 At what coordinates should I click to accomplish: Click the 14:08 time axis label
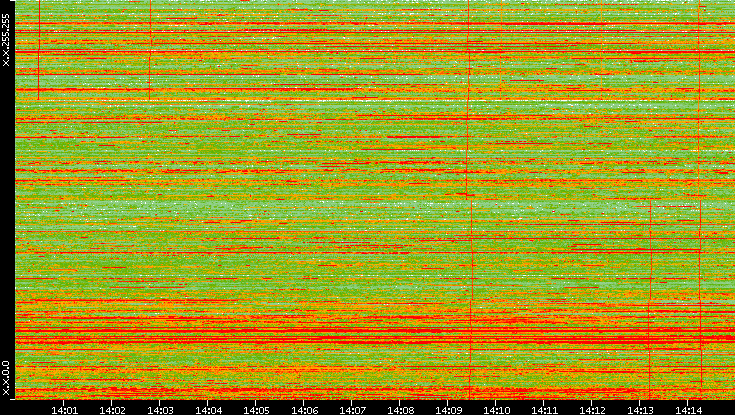click(x=400, y=410)
